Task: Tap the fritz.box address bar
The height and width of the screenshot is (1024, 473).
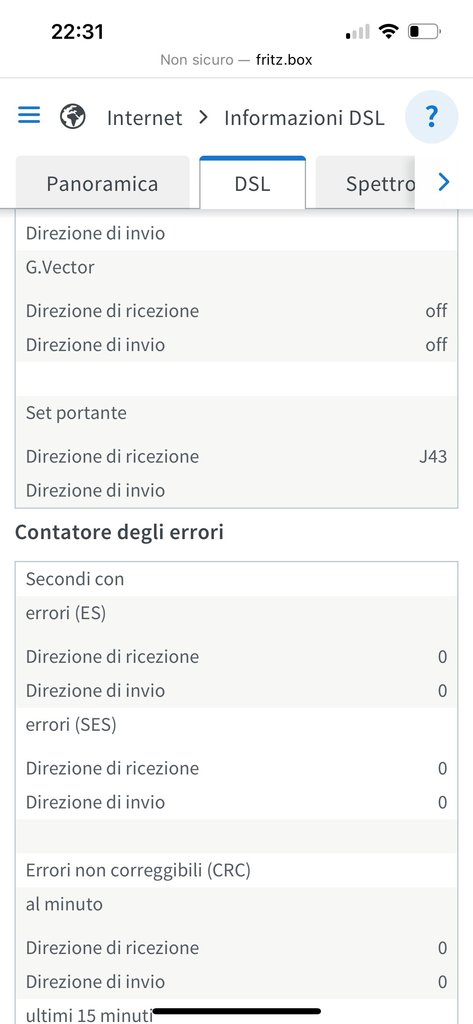Action: (236, 60)
